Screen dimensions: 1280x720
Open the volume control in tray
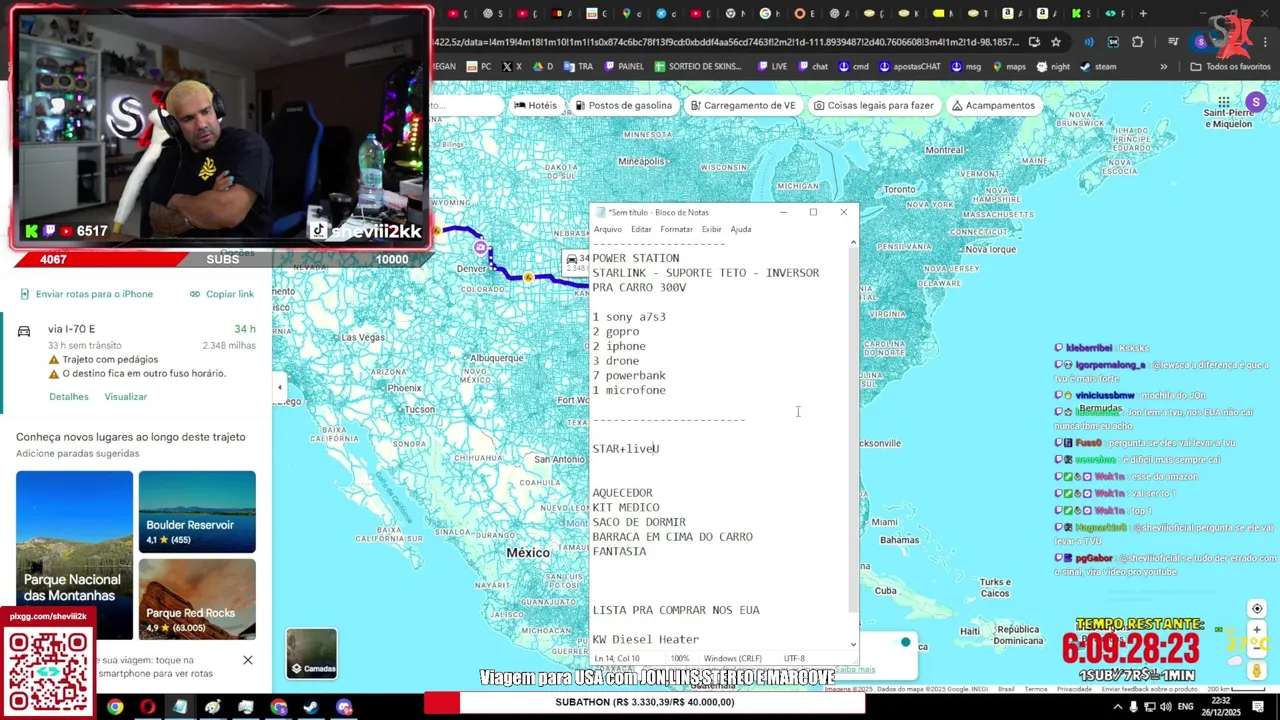(x=1166, y=707)
